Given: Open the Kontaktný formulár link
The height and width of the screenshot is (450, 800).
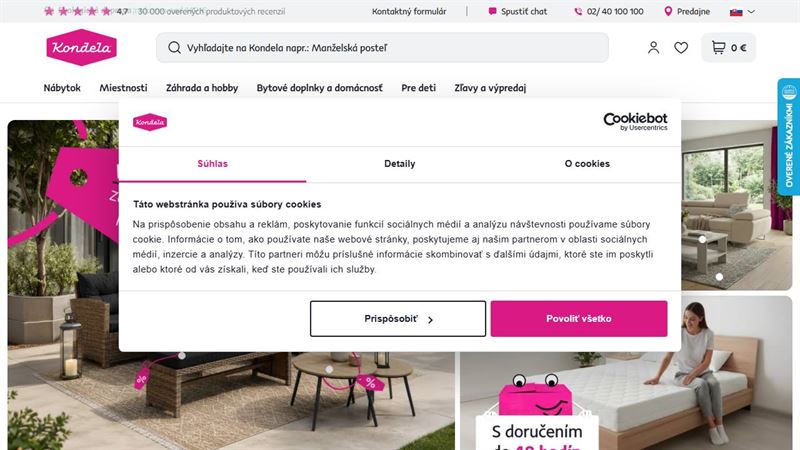Looking at the screenshot, I should [409, 11].
